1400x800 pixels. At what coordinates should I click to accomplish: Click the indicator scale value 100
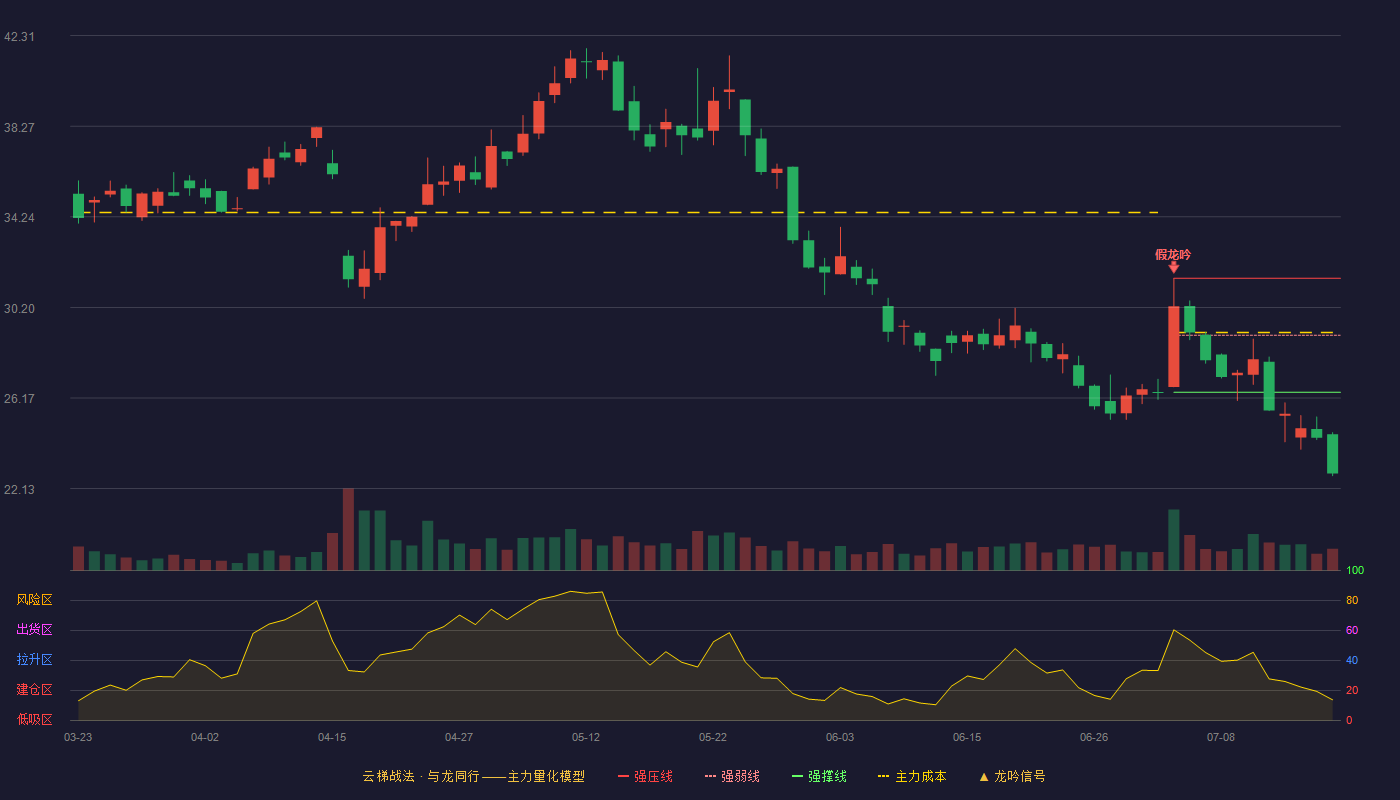tap(1354, 571)
